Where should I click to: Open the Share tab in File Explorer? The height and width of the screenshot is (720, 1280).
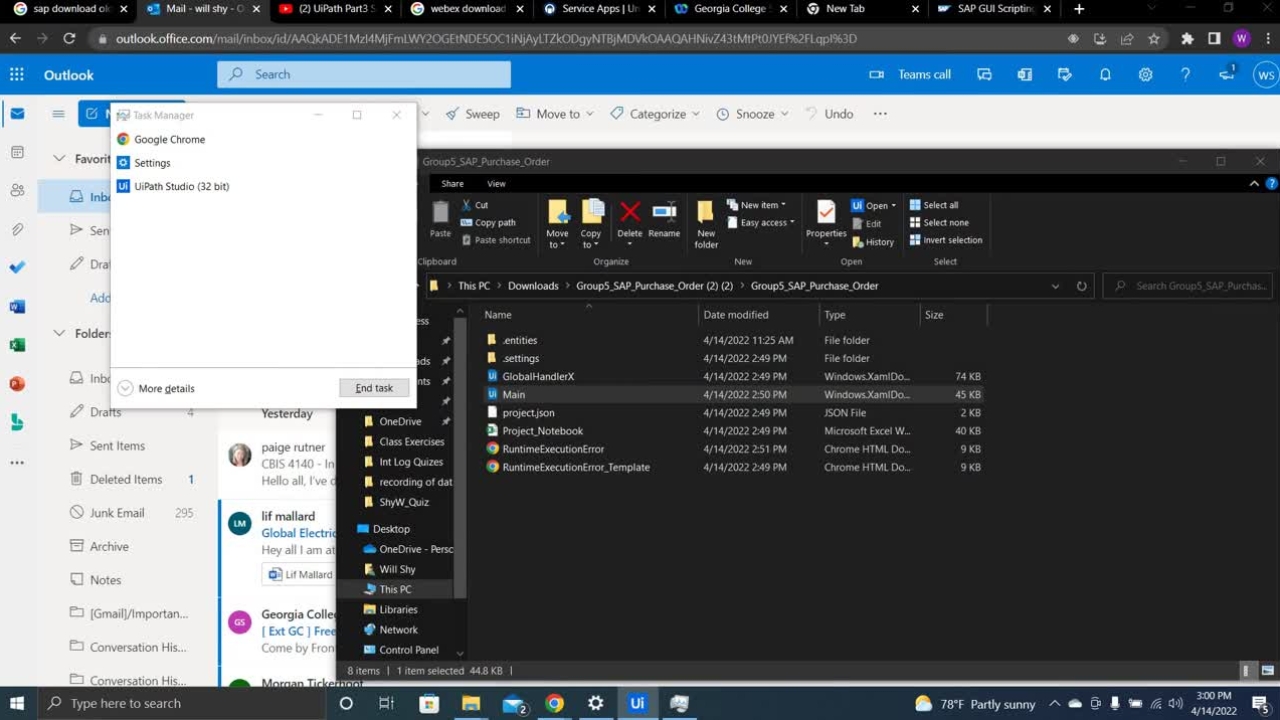(x=452, y=184)
